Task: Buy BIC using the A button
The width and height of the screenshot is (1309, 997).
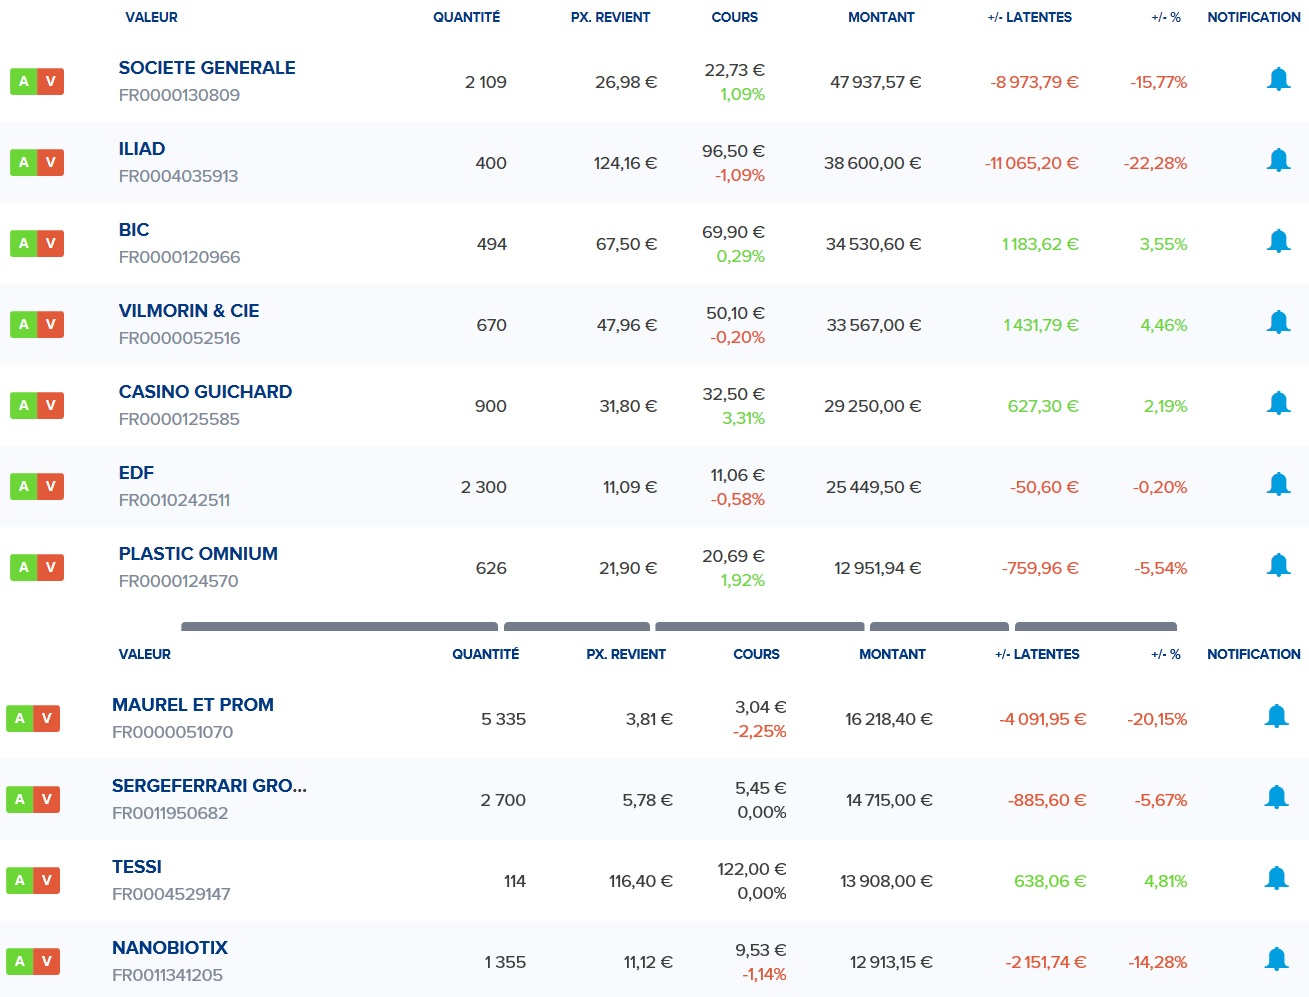Action: click(x=24, y=244)
